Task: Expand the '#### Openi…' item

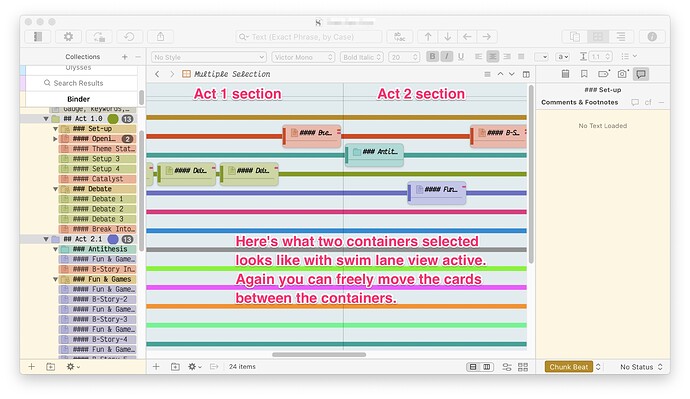Action: click(55, 139)
